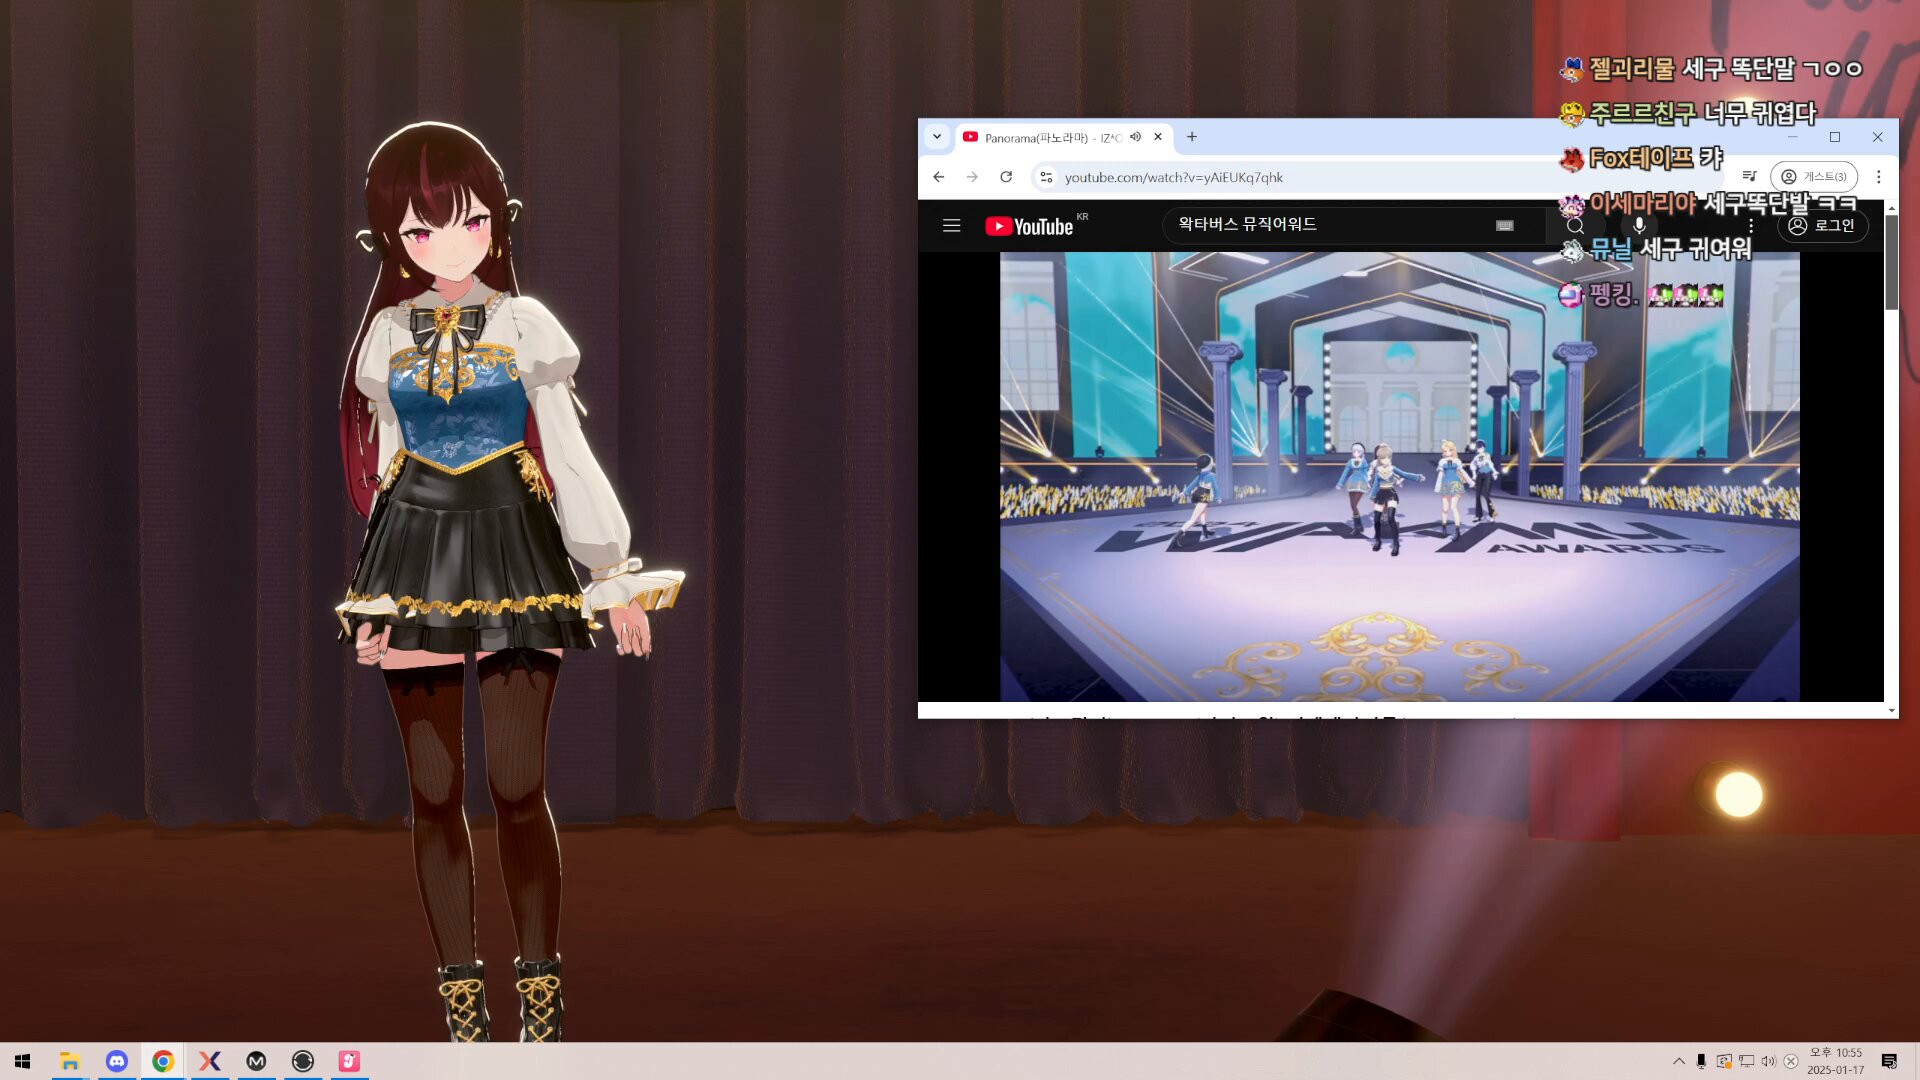Open YouTube settings three-dot menu
This screenshot has height=1080, width=1920.
[1751, 226]
